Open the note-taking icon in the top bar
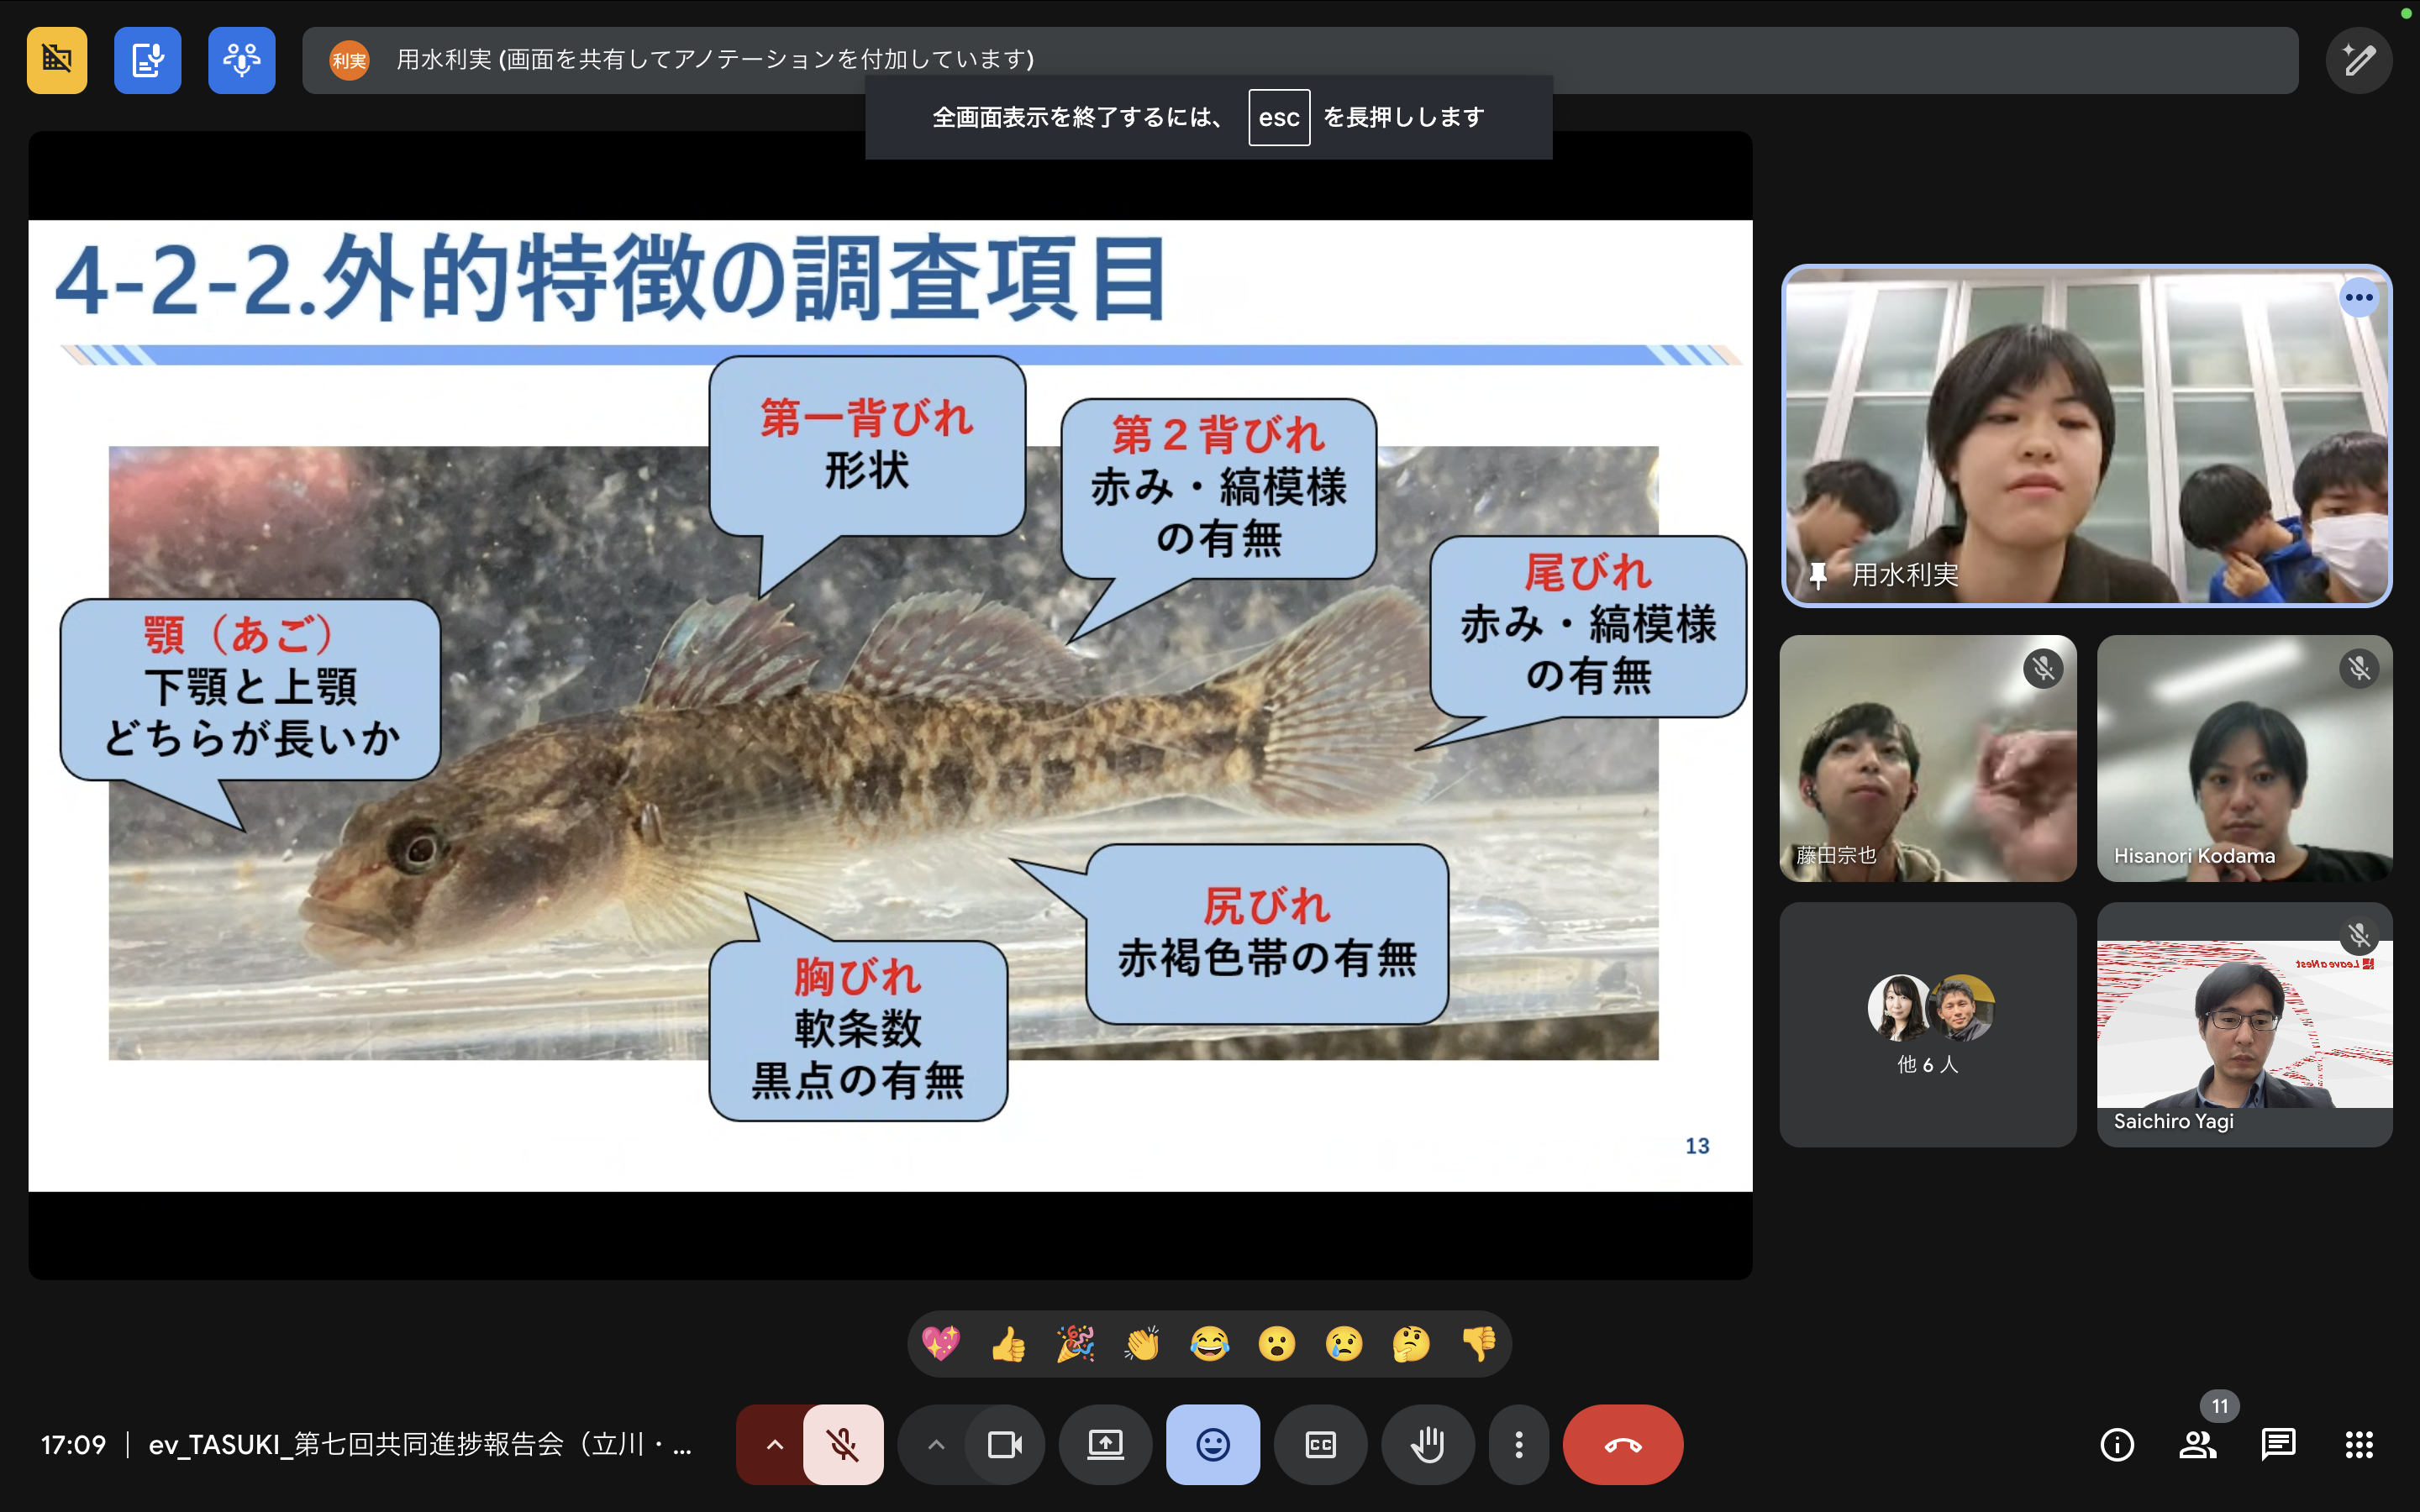2420x1512 pixels. coord(147,60)
